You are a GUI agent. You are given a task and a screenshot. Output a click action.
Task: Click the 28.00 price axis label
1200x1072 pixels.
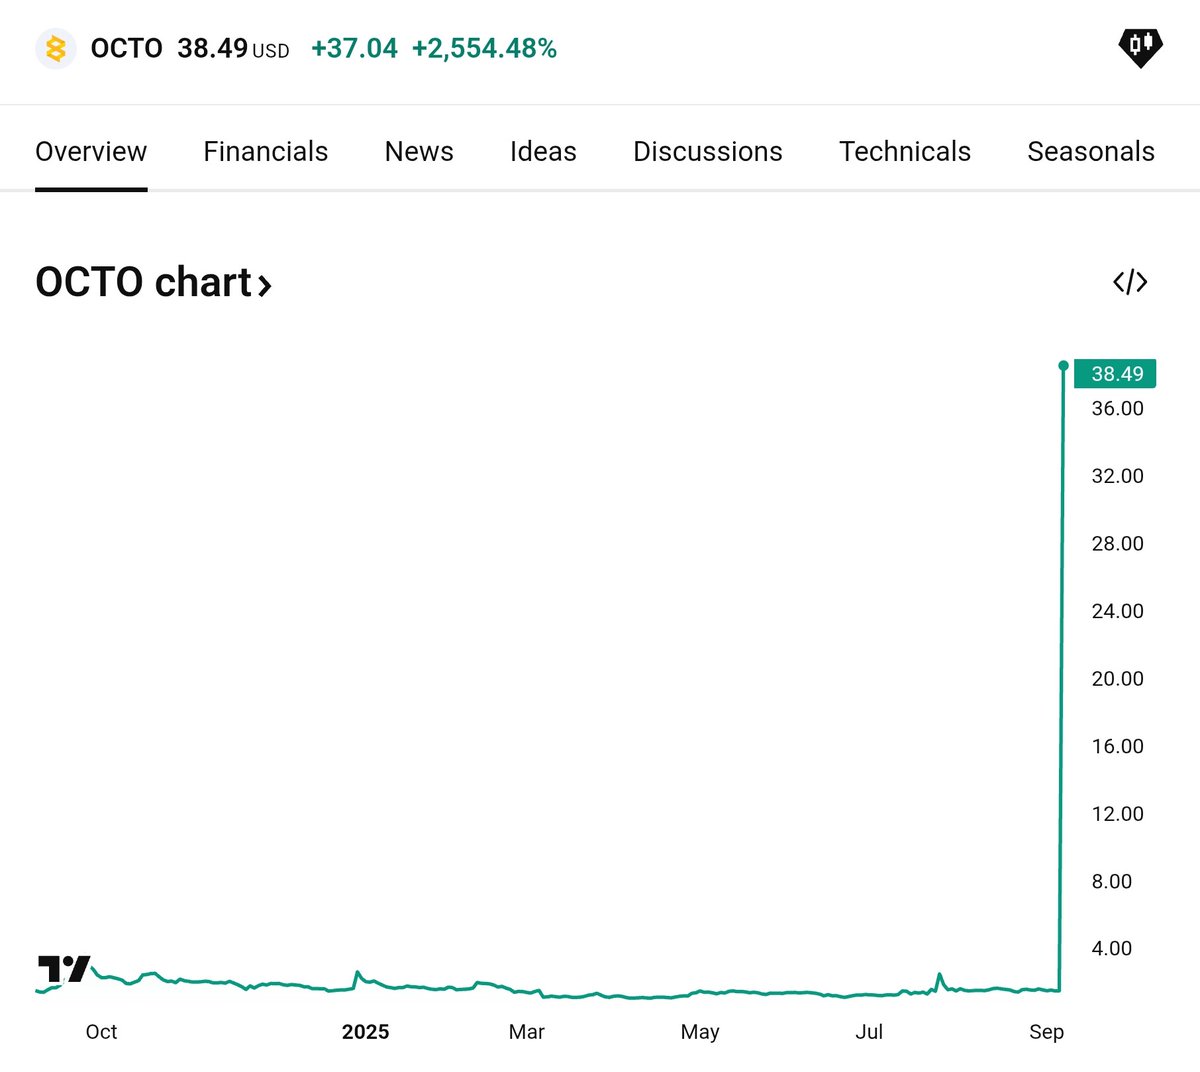1117,543
